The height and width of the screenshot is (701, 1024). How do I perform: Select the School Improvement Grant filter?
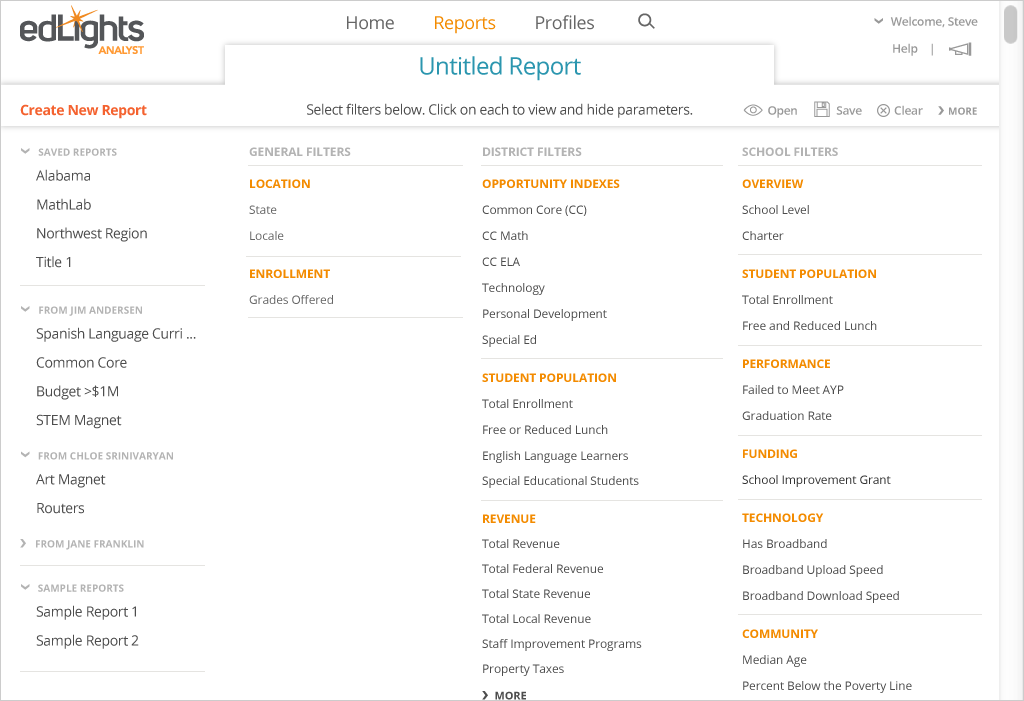(x=816, y=480)
